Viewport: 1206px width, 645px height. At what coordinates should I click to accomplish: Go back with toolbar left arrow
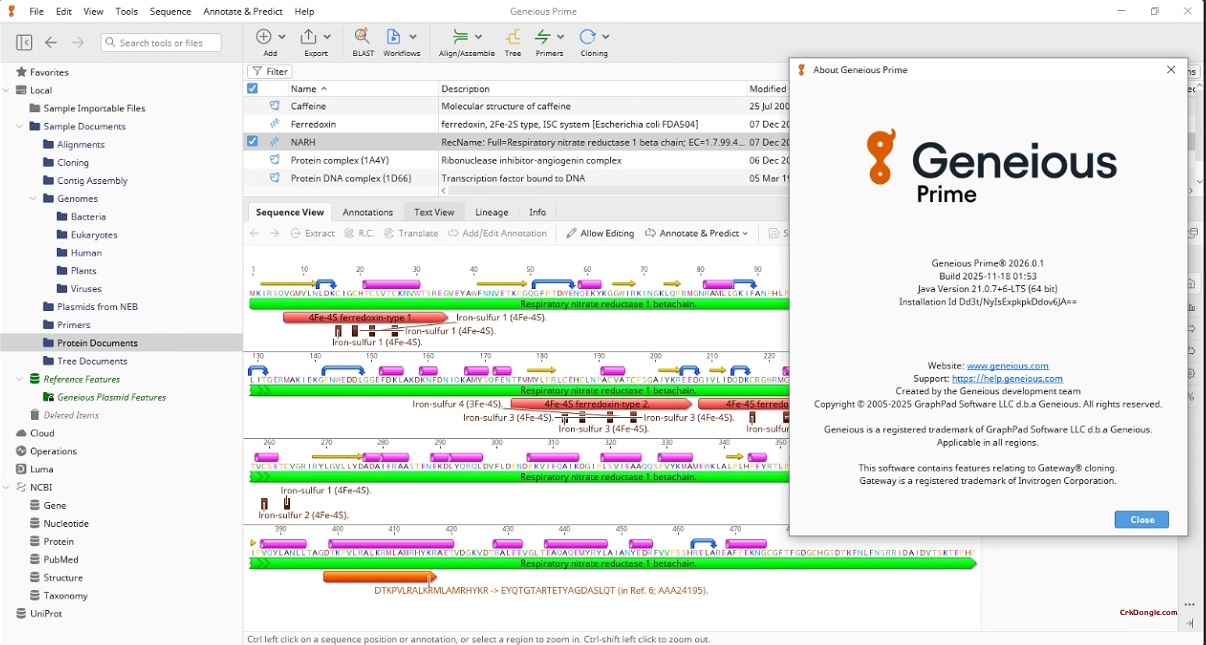(51, 43)
